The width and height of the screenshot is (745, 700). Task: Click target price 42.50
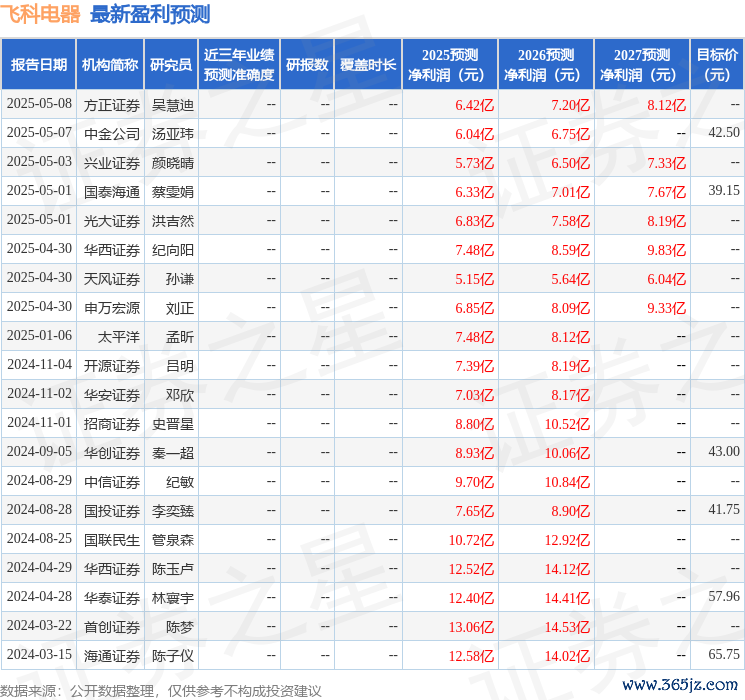click(x=724, y=133)
